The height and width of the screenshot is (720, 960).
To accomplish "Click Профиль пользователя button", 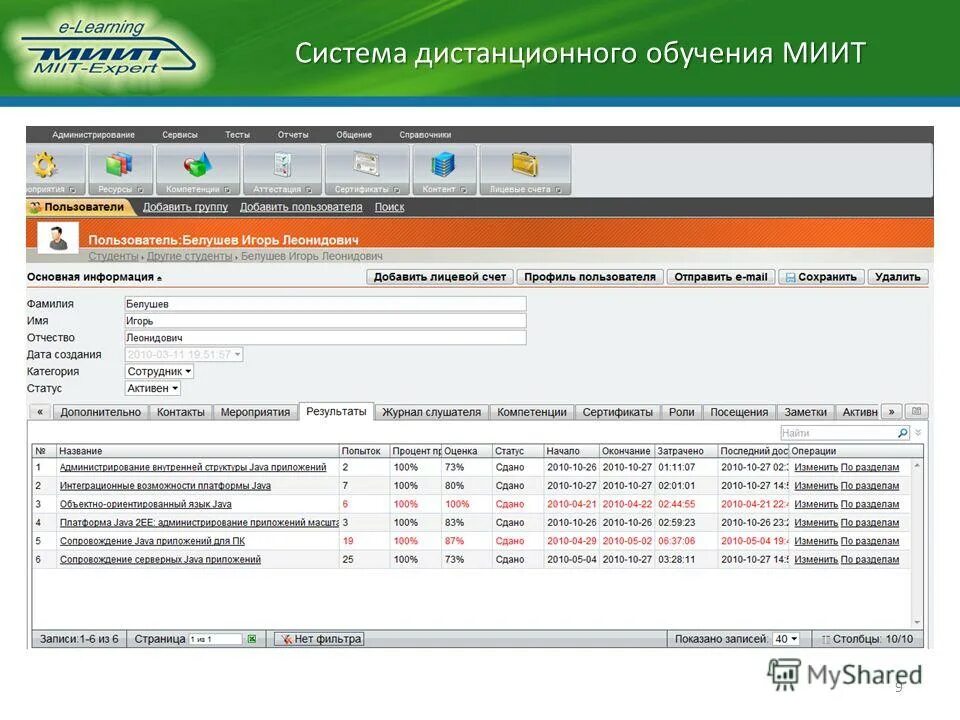I will click(590, 277).
